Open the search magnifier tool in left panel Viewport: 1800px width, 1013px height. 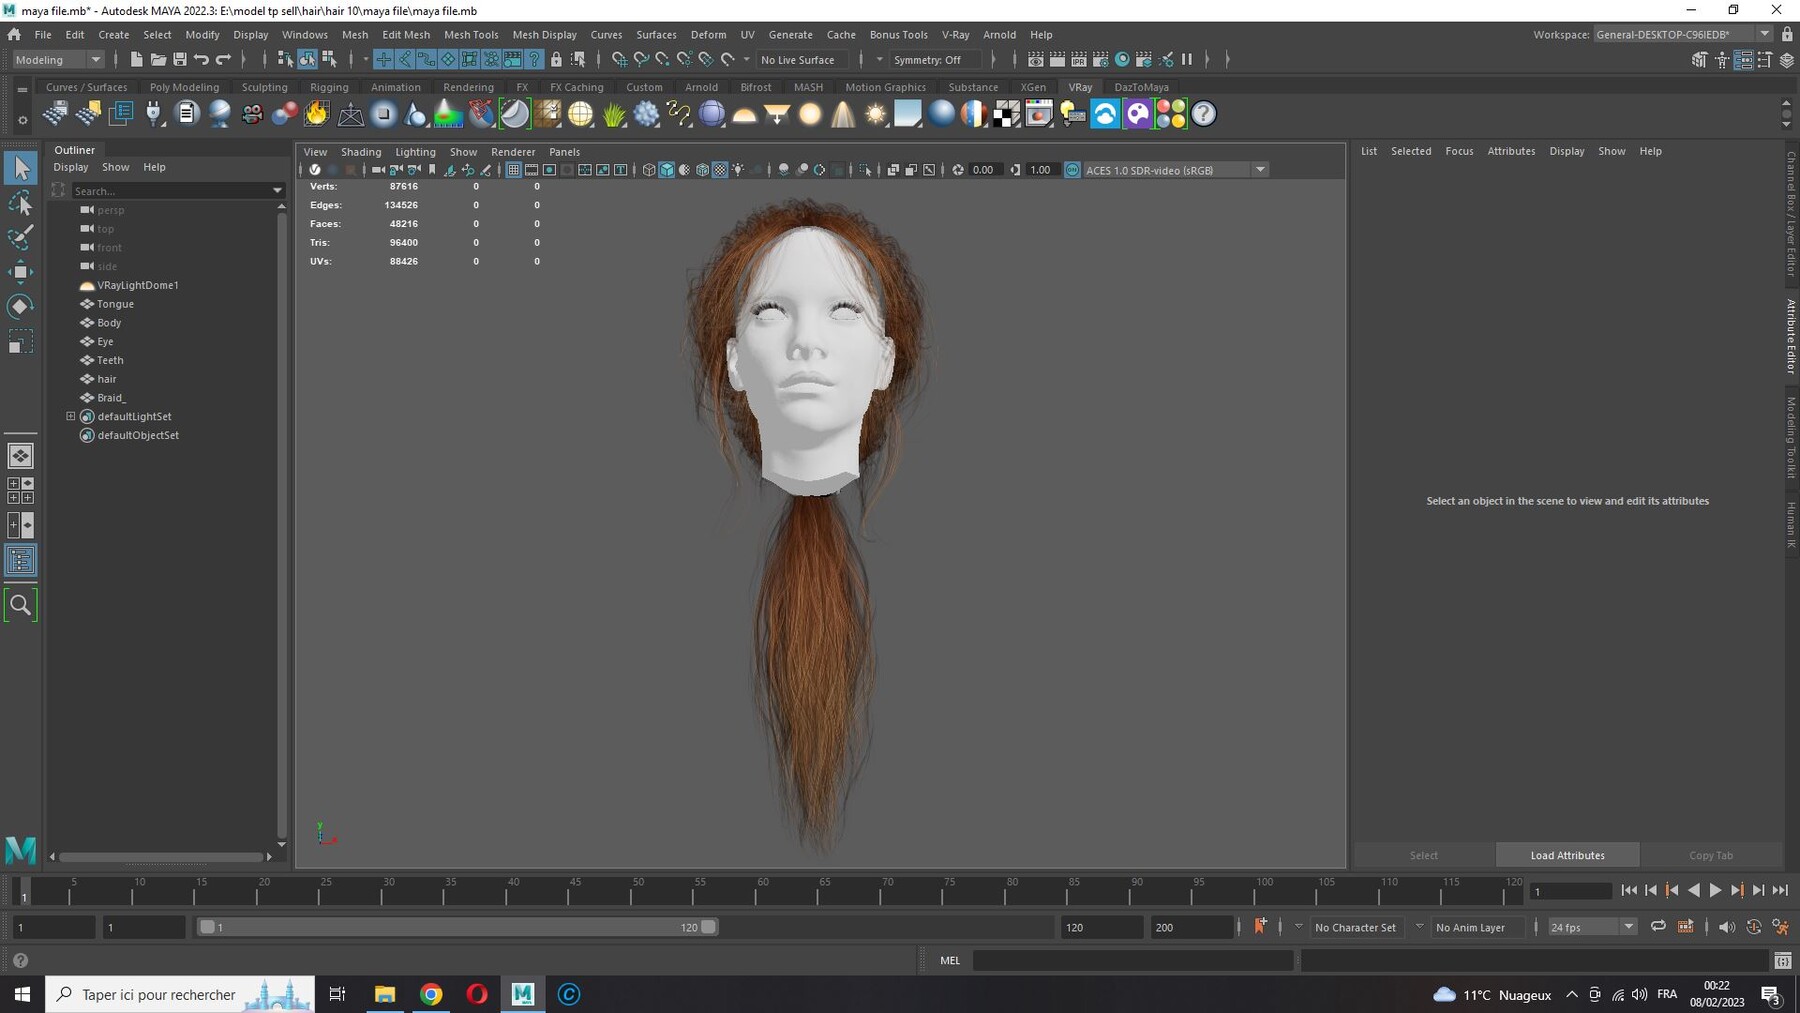[x=20, y=605]
